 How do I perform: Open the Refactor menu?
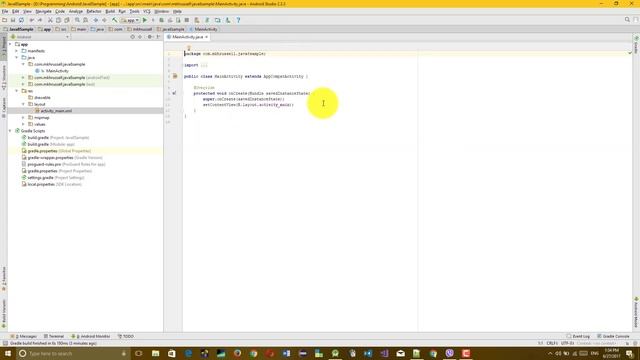(94, 11)
